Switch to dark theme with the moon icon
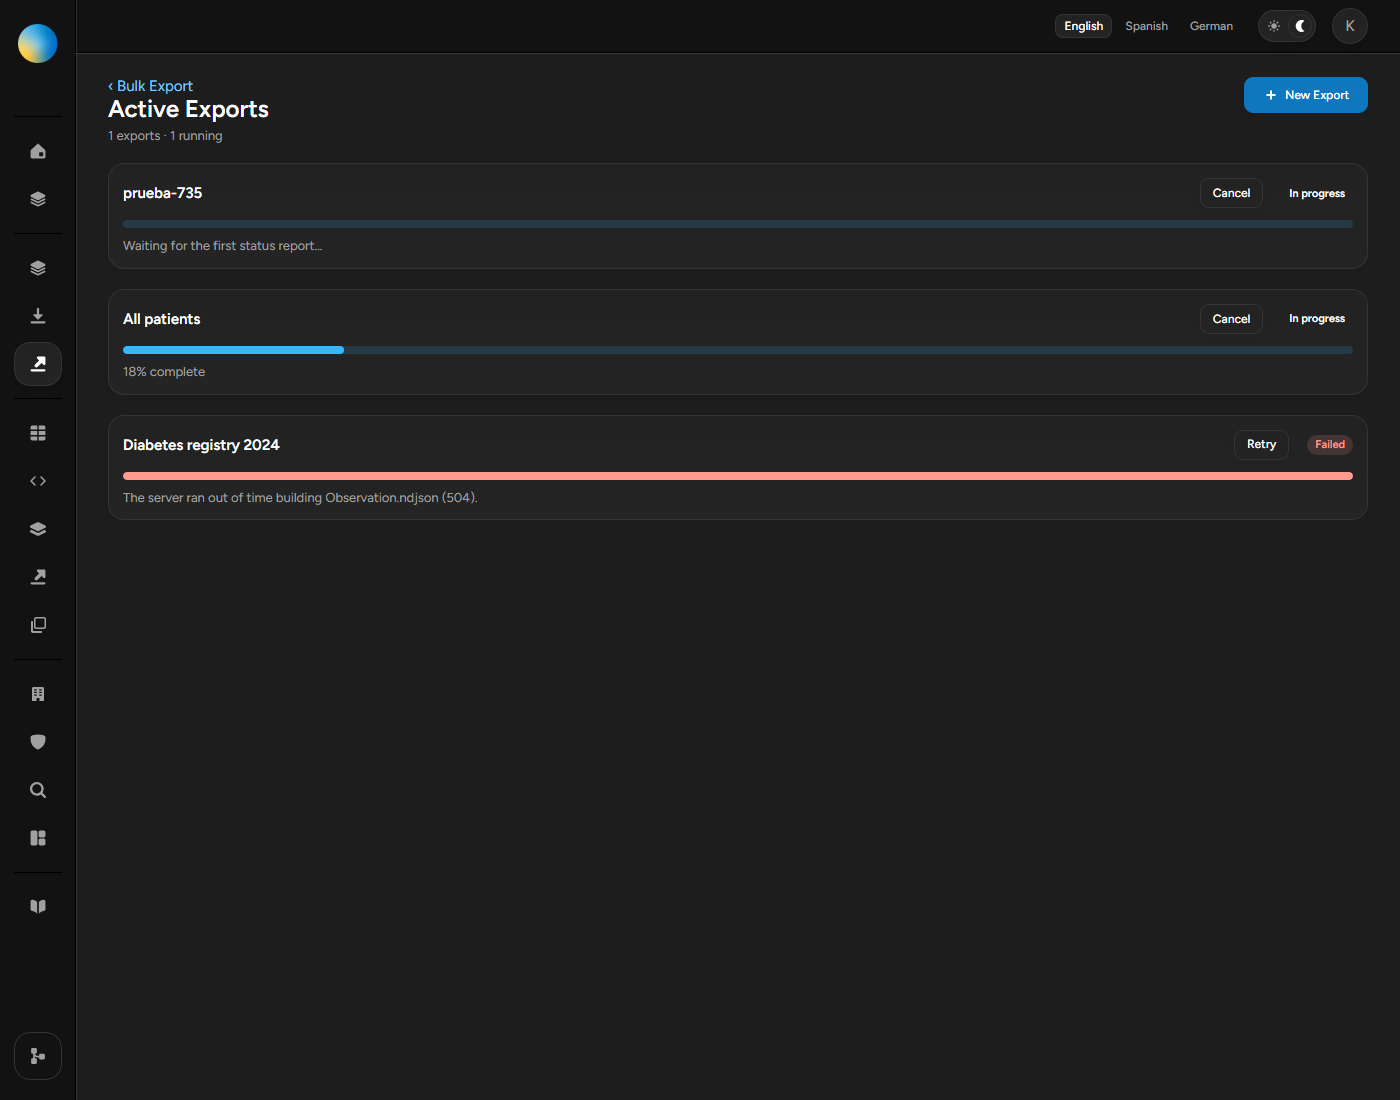The width and height of the screenshot is (1400, 1100). point(1300,26)
